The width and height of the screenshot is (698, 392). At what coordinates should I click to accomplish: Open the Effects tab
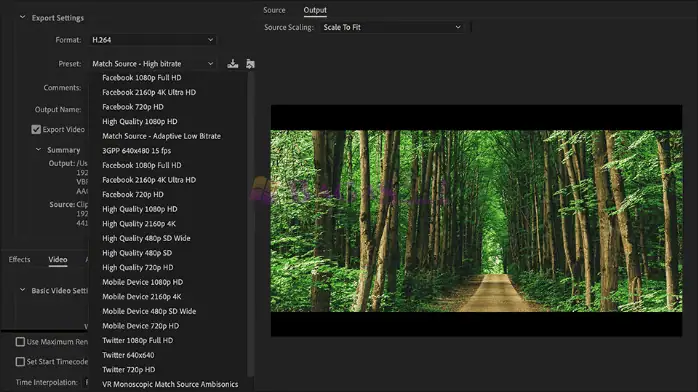[20, 259]
